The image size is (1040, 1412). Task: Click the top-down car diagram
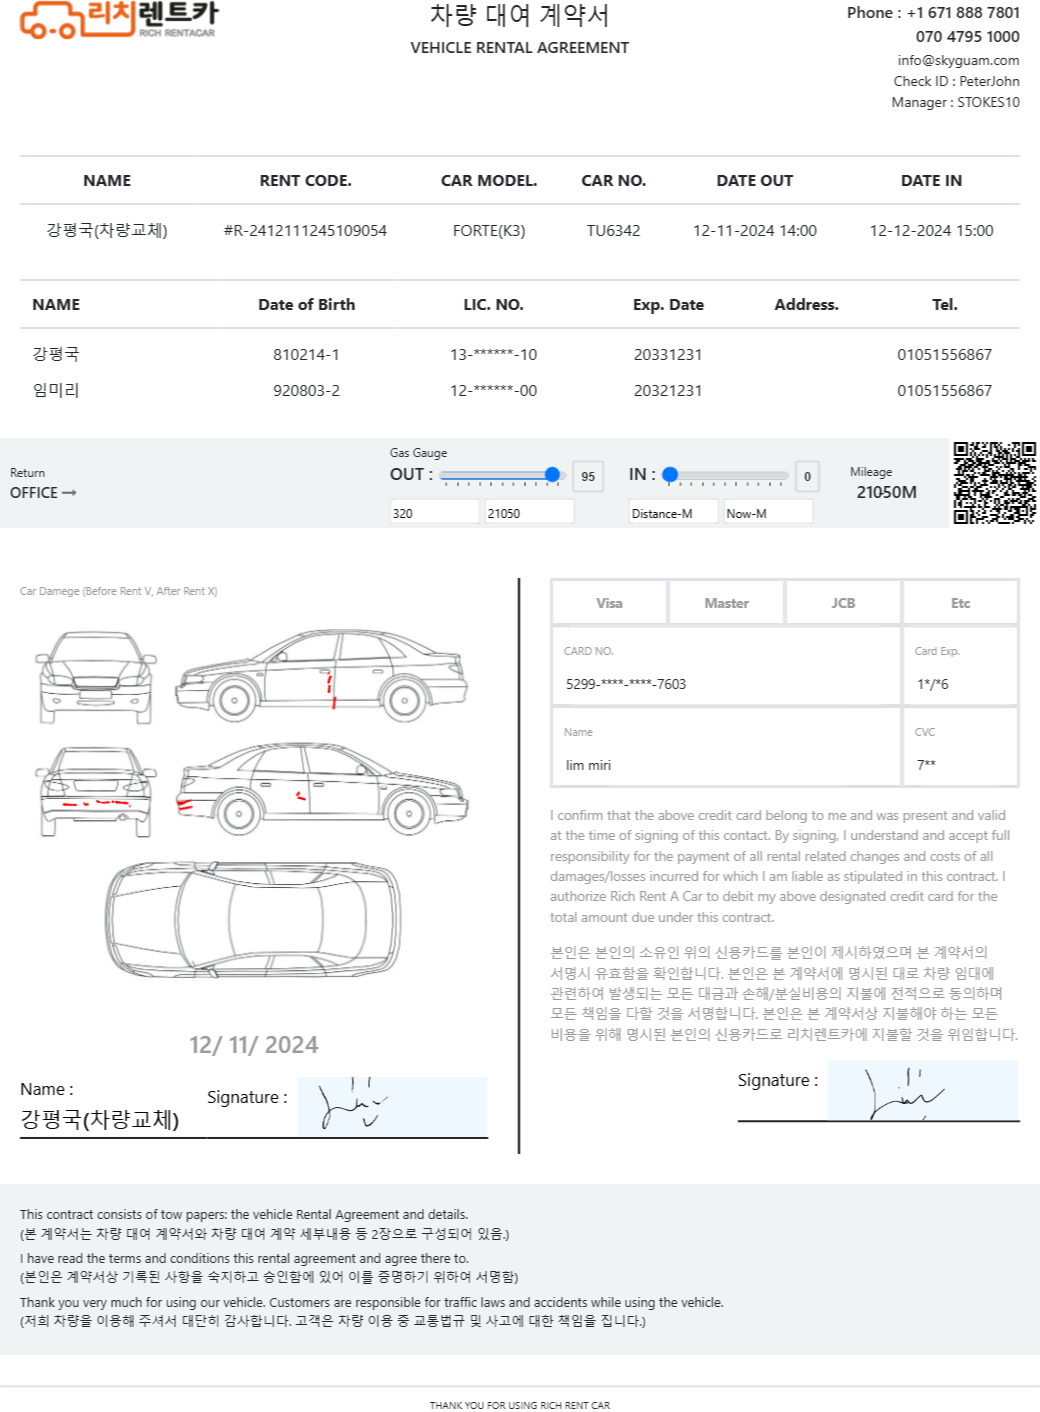click(254, 917)
